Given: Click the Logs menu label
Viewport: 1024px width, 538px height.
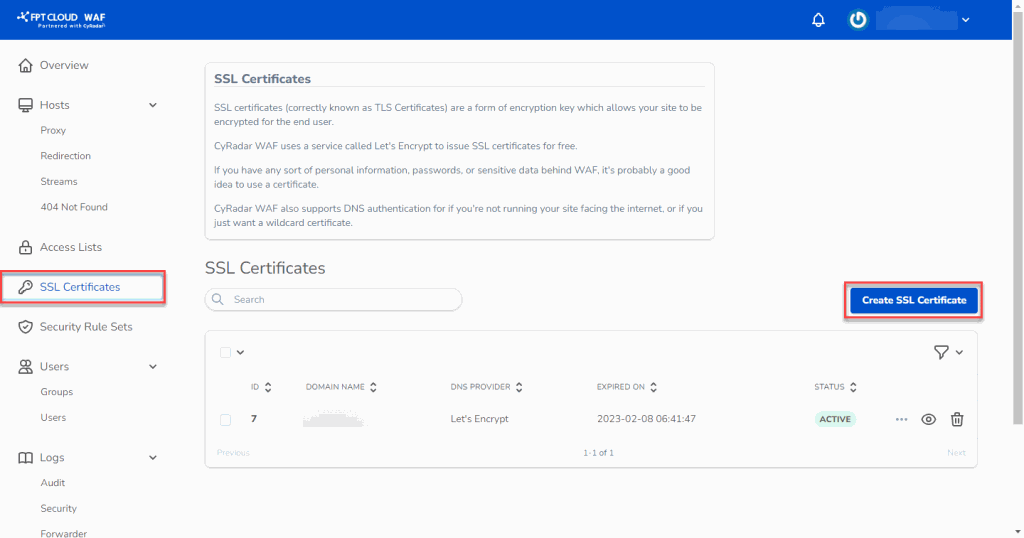Looking at the screenshot, I should click(52, 458).
